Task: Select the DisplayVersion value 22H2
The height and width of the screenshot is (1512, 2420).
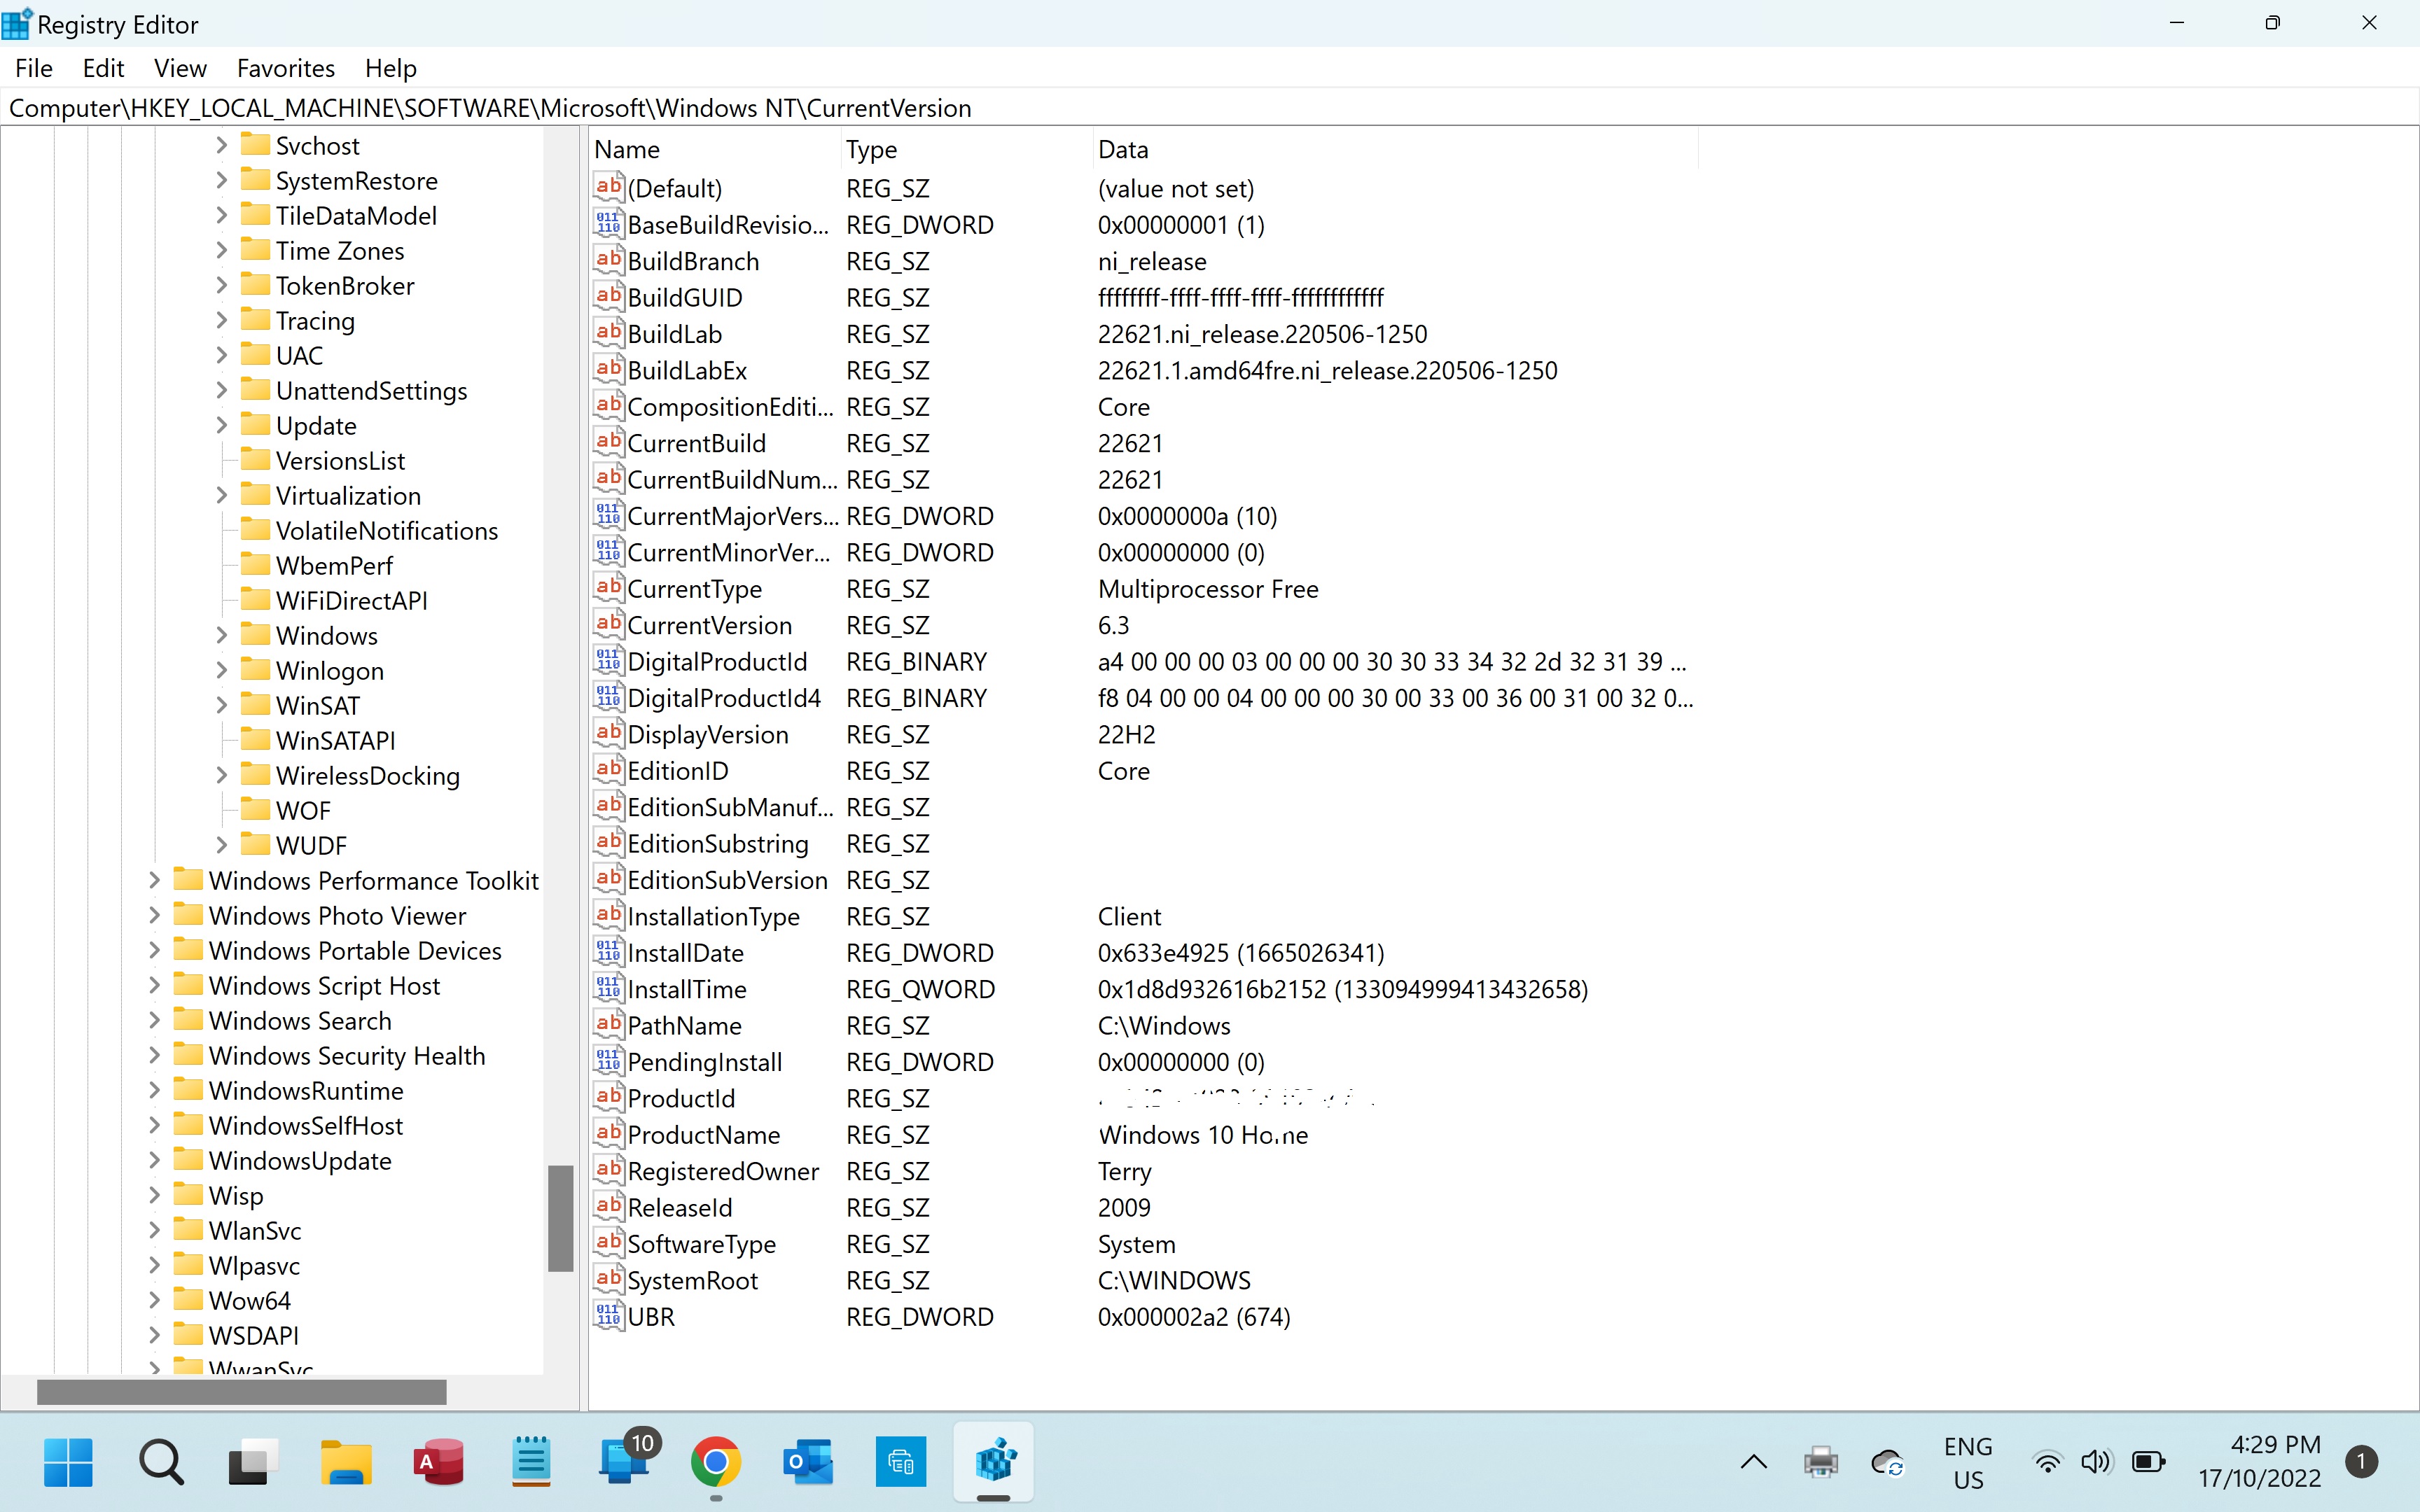Action: [1126, 734]
